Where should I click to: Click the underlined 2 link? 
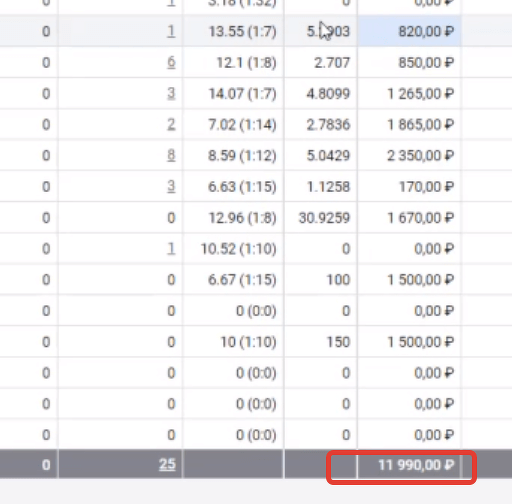click(171, 124)
